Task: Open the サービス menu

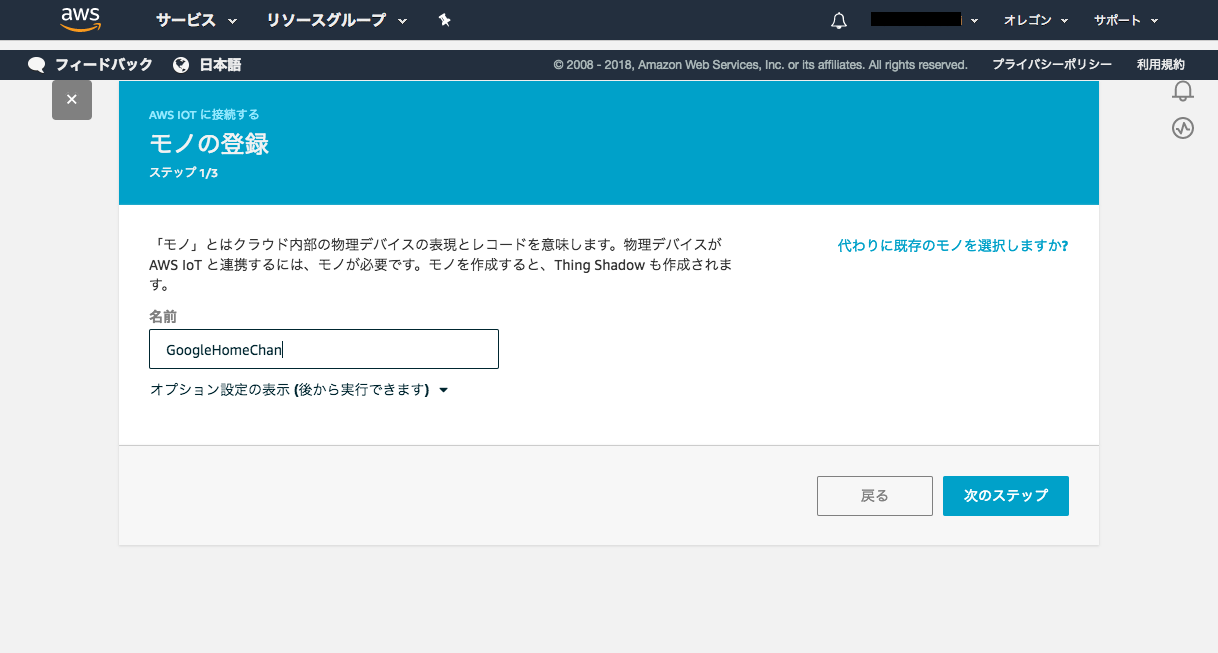Action: click(196, 20)
